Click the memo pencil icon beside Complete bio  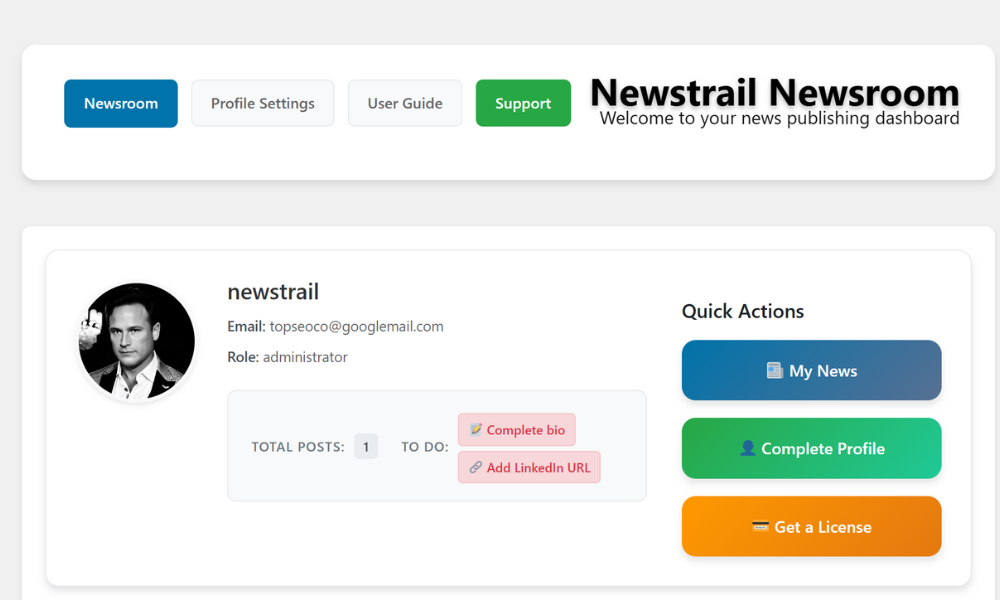pyautogui.click(x=476, y=429)
